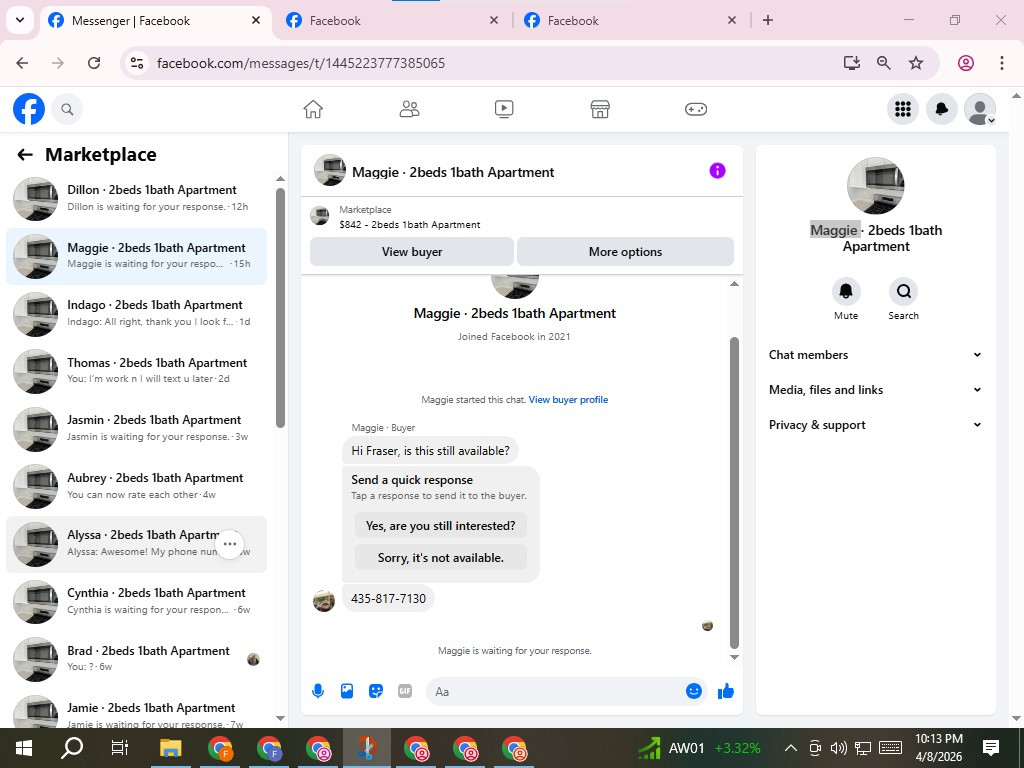This screenshot has width=1024, height=768.
Task: Send 'Sorry, it's not available.' response
Action: click(441, 558)
